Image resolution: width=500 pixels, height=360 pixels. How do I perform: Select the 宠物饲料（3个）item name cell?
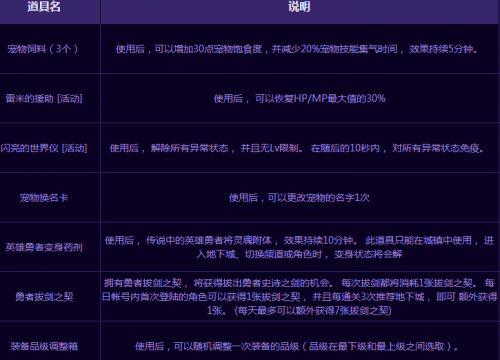pos(43,49)
